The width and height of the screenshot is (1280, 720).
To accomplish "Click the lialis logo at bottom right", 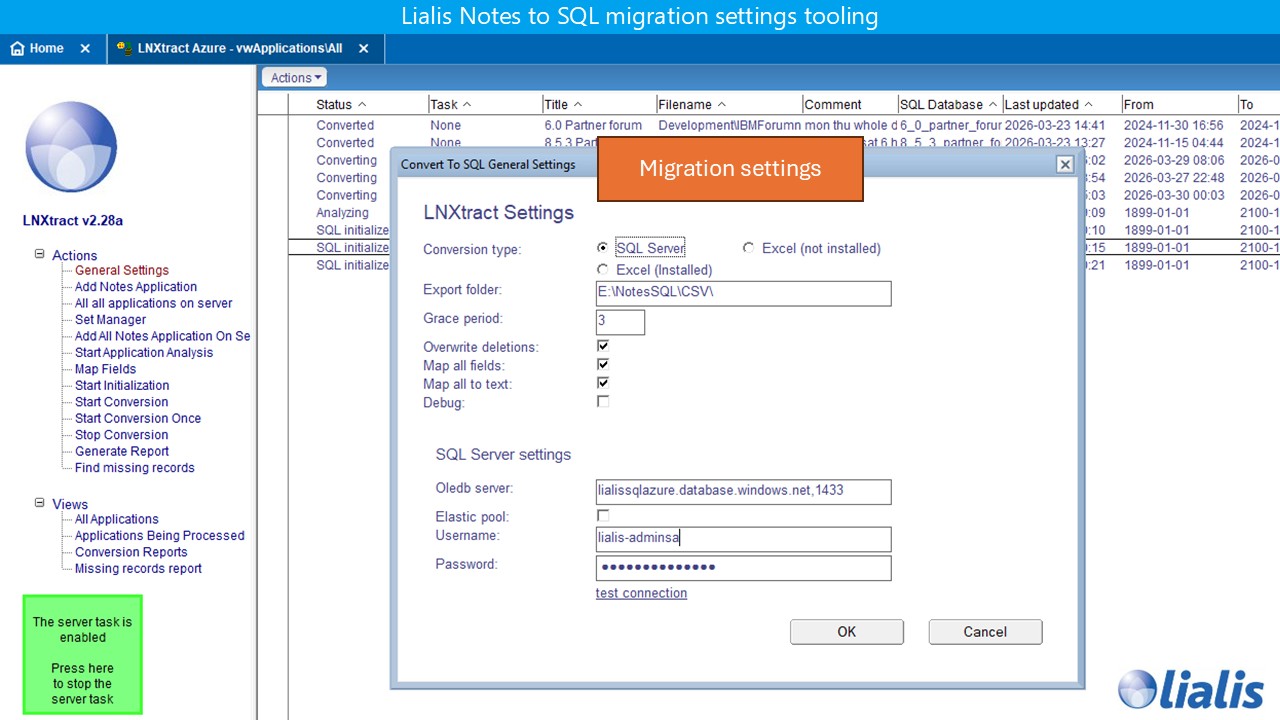I will click(1191, 689).
